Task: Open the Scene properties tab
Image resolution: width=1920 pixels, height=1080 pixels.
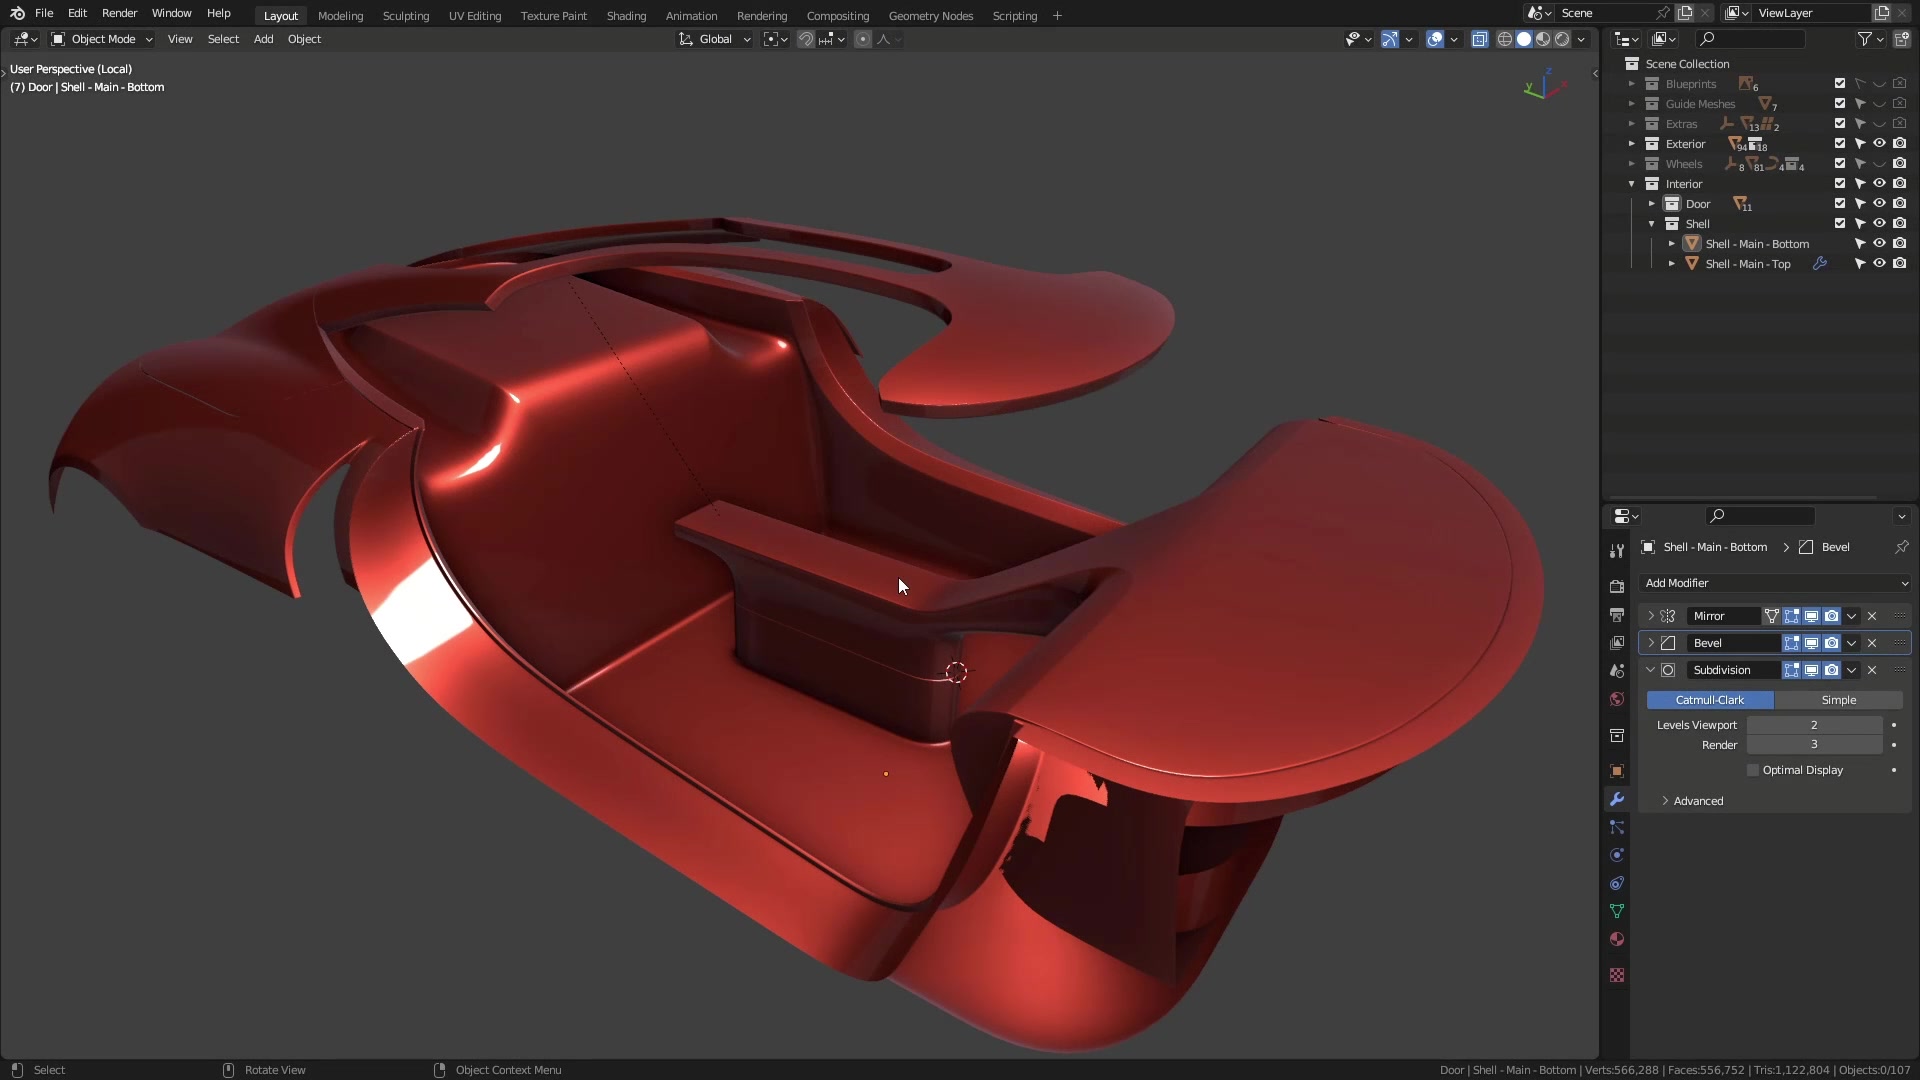Action: point(1617,671)
